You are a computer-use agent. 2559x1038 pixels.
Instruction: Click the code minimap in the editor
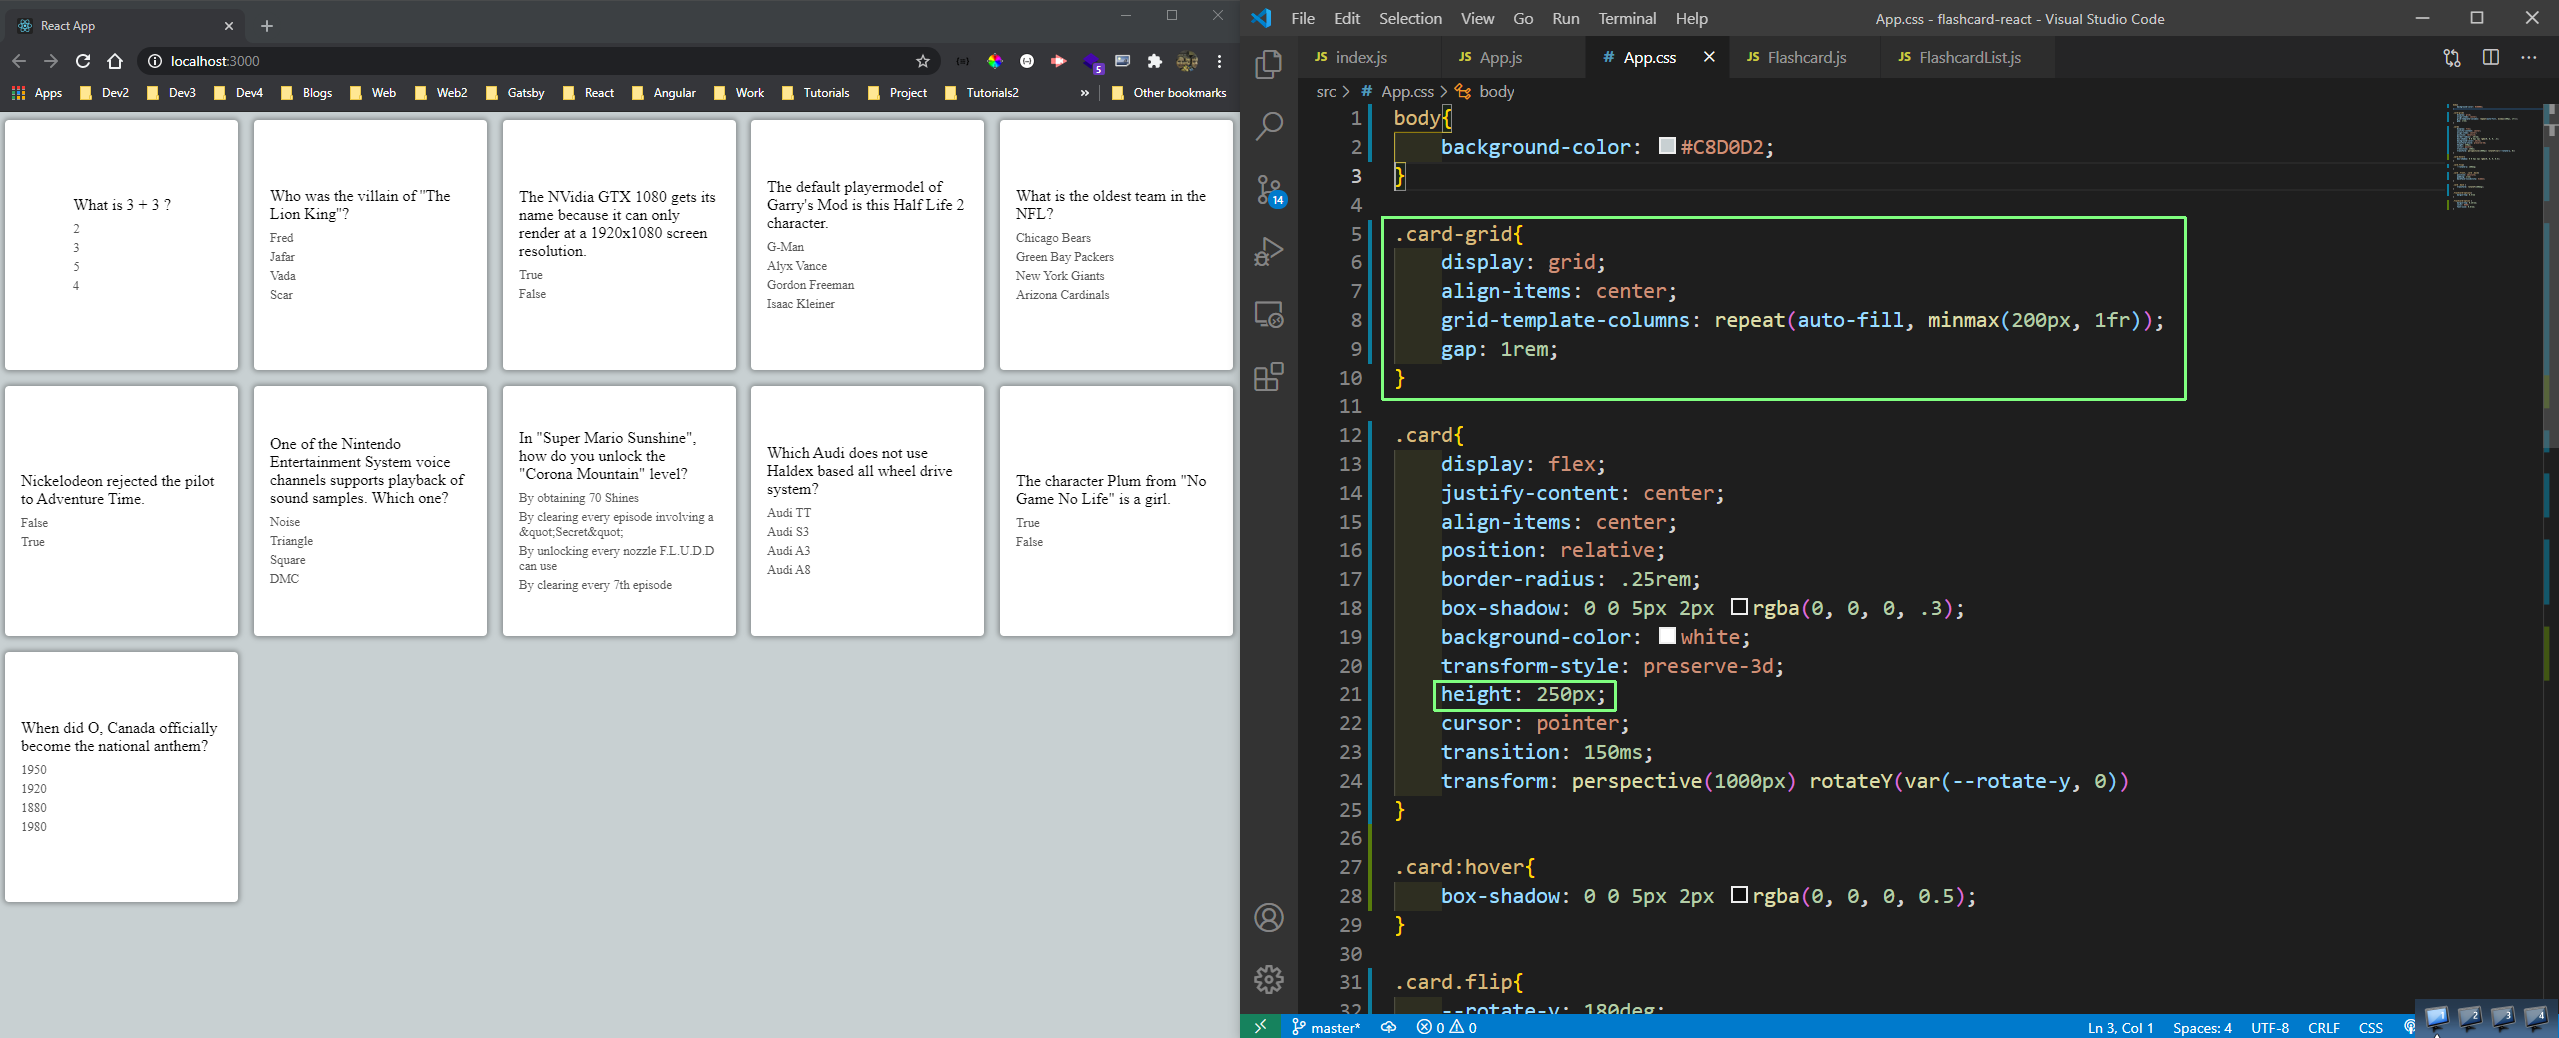(x=2494, y=155)
